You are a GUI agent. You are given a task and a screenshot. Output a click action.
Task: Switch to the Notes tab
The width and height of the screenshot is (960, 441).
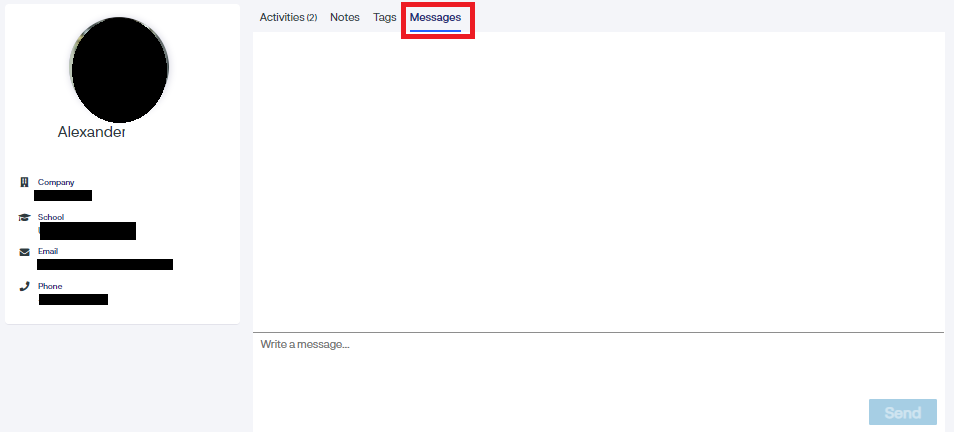point(345,18)
